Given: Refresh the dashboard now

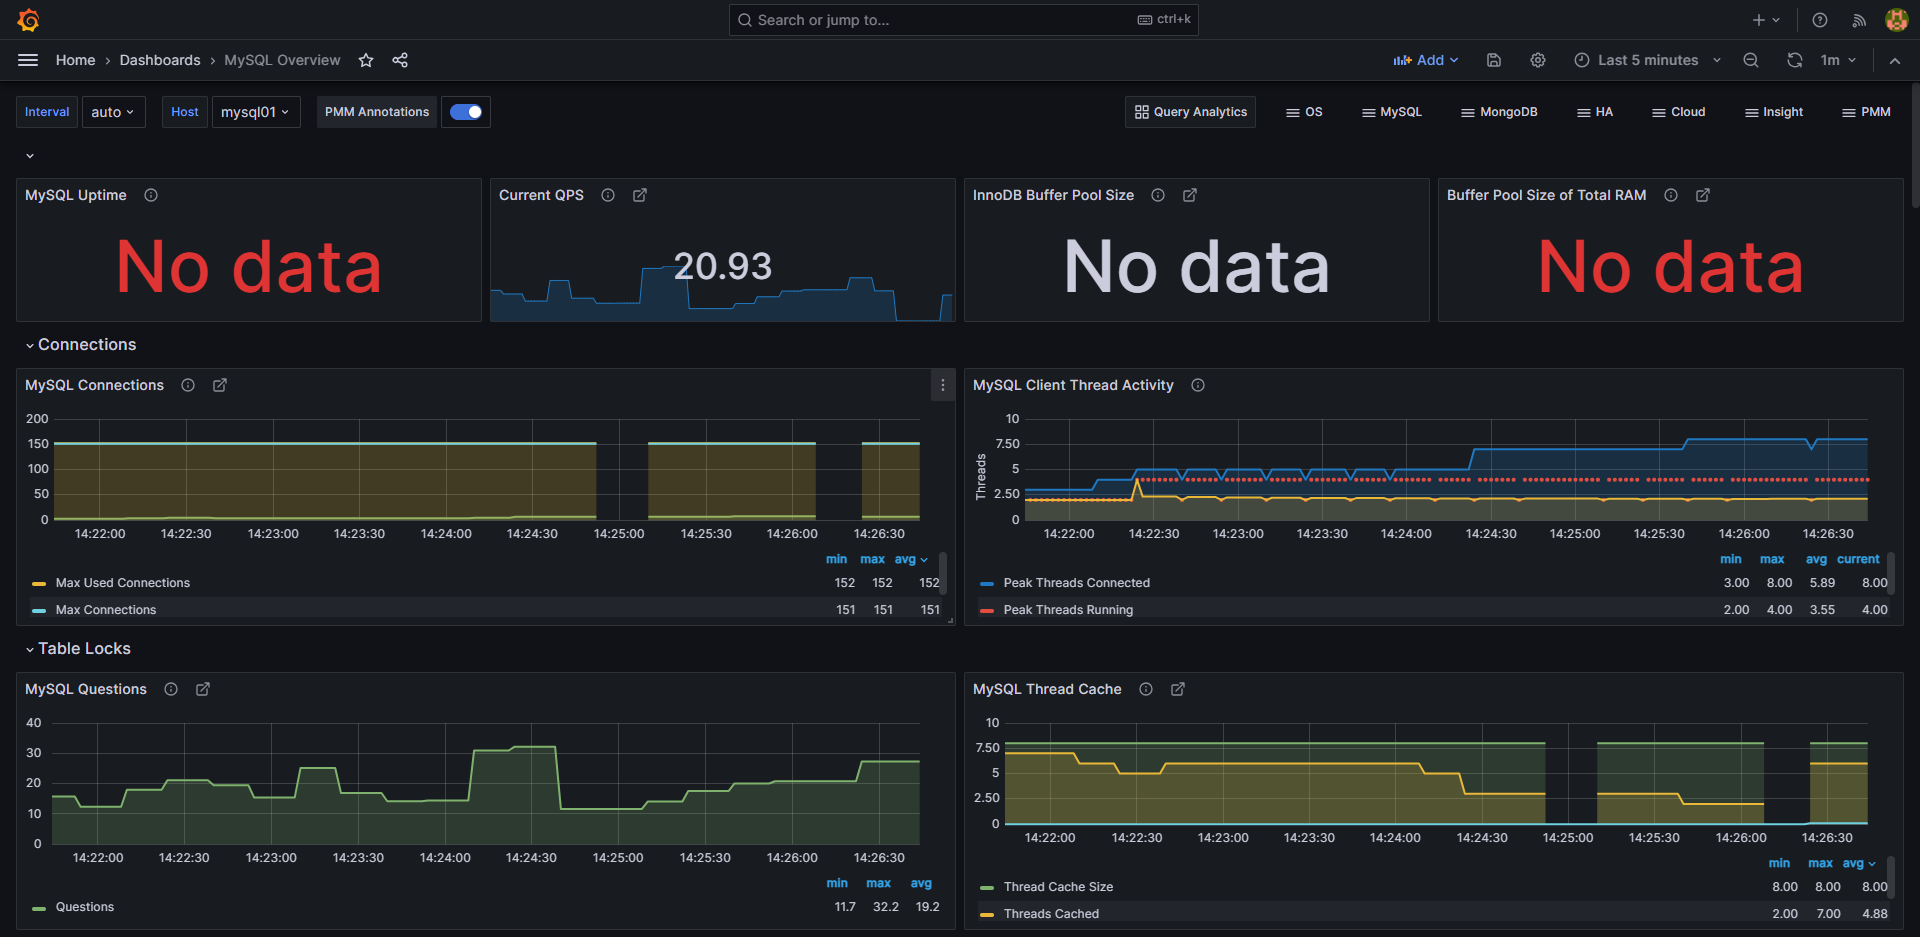Looking at the screenshot, I should pos(1795,60).
